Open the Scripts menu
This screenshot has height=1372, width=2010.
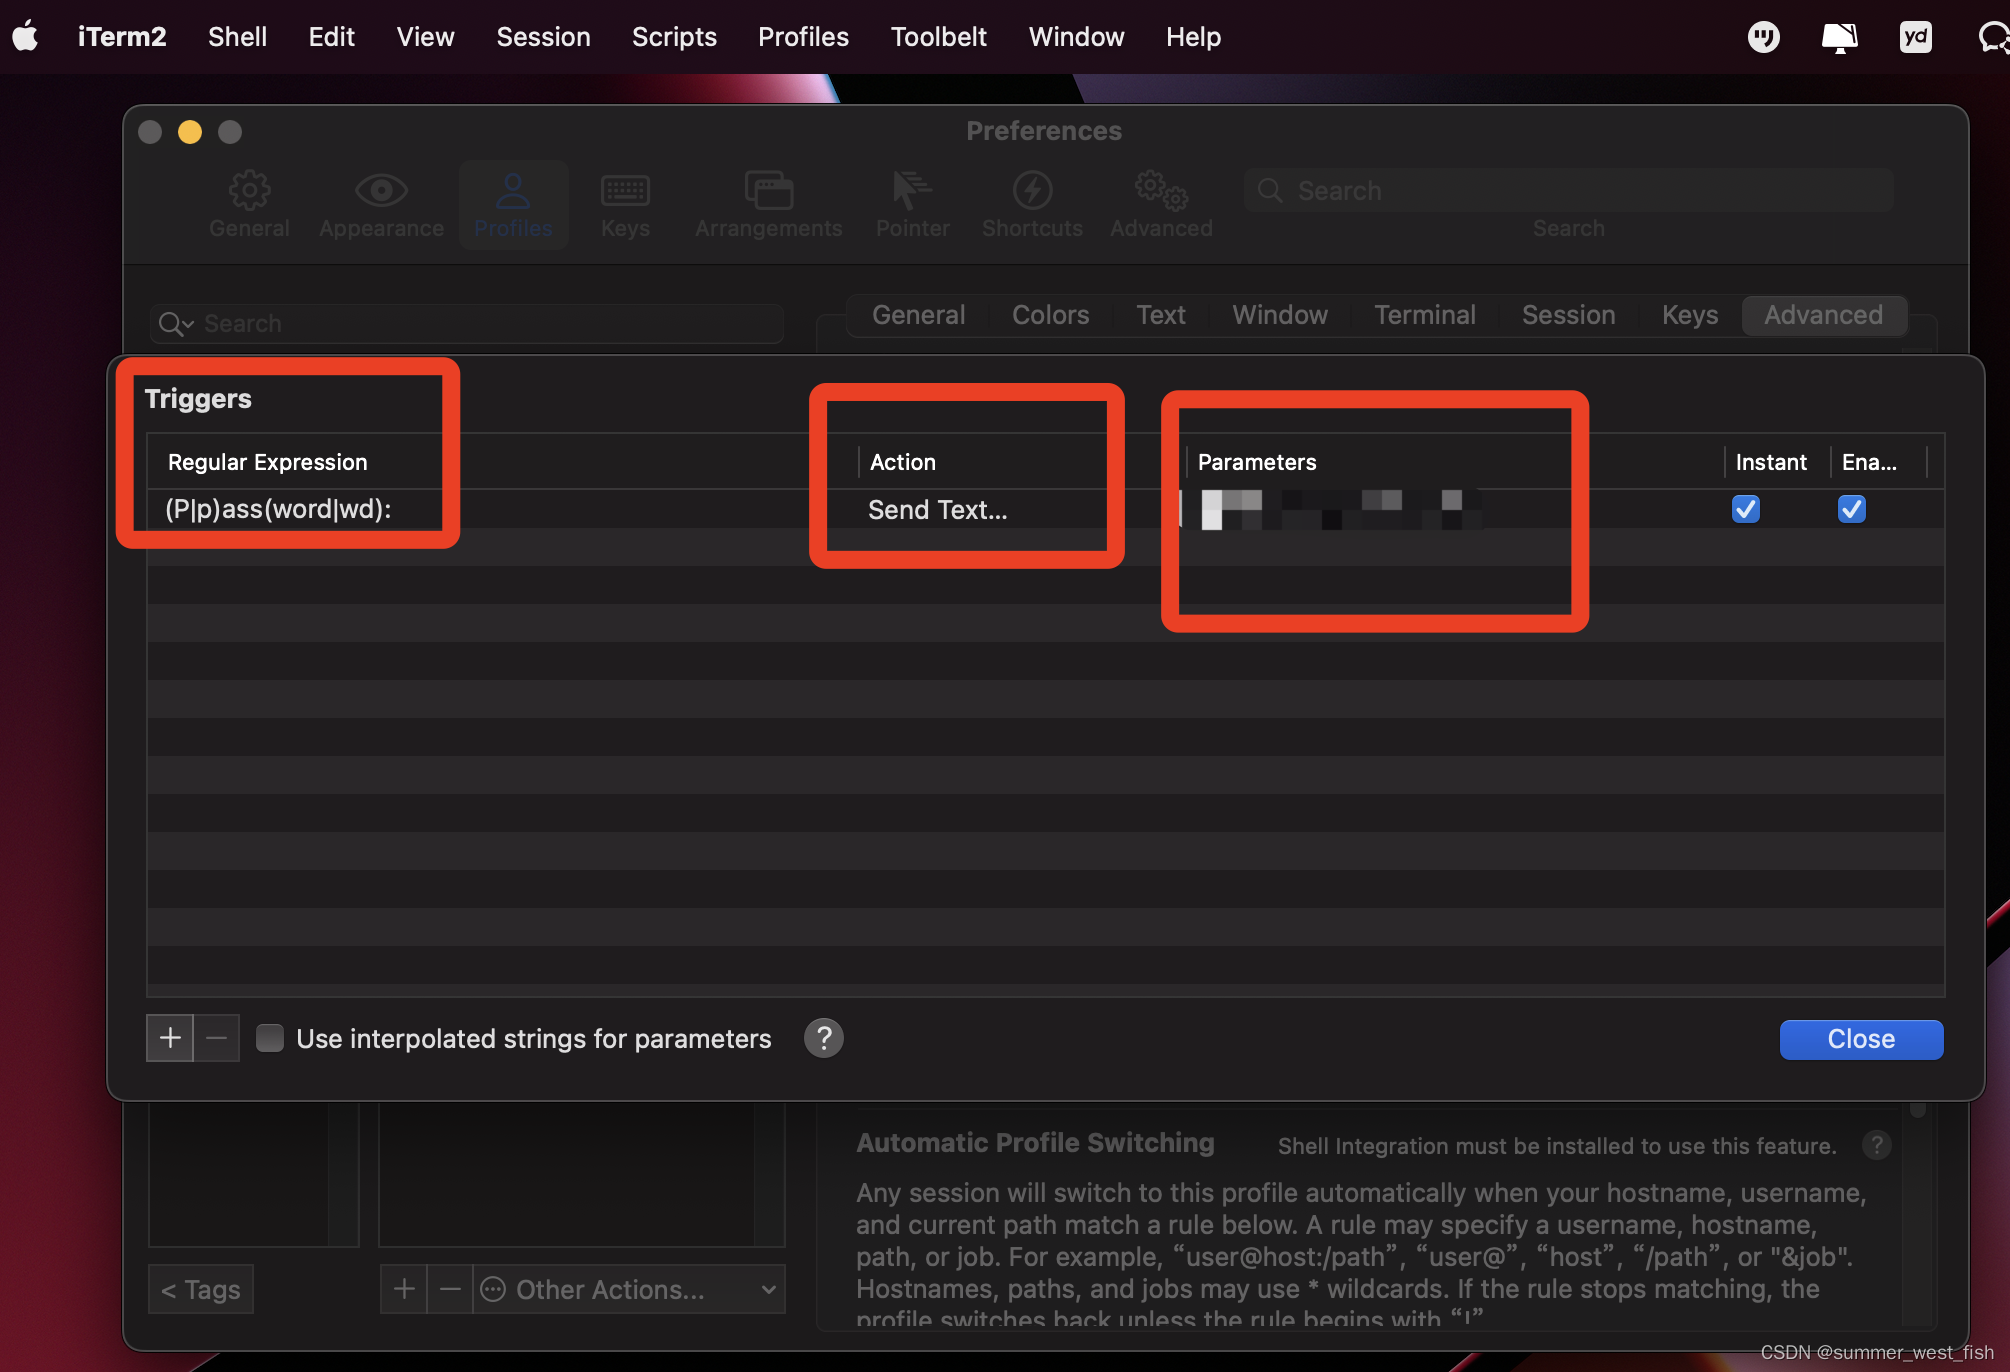tap(674, 37)
